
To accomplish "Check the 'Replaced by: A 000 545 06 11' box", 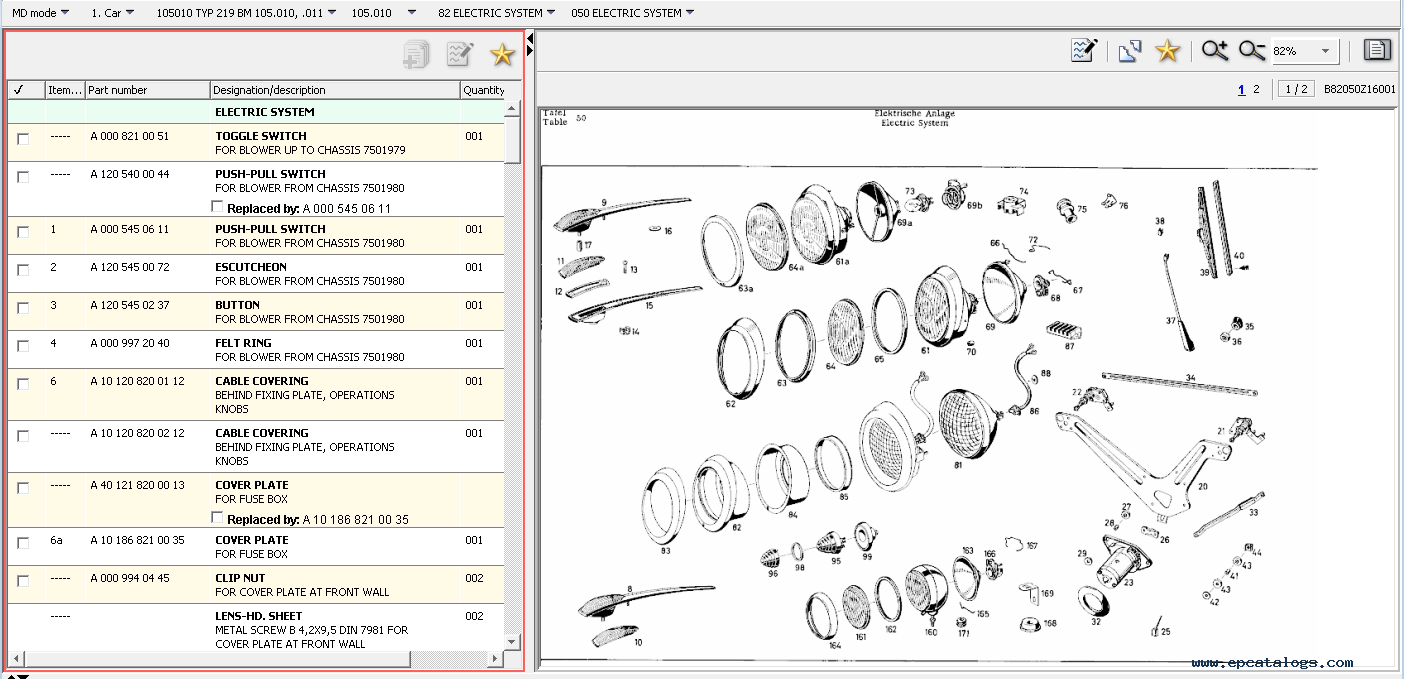I will coord(218,207).
